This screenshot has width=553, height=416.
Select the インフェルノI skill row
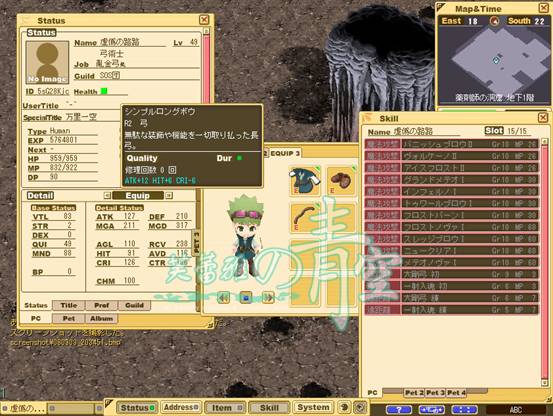[x=452, y=192]
